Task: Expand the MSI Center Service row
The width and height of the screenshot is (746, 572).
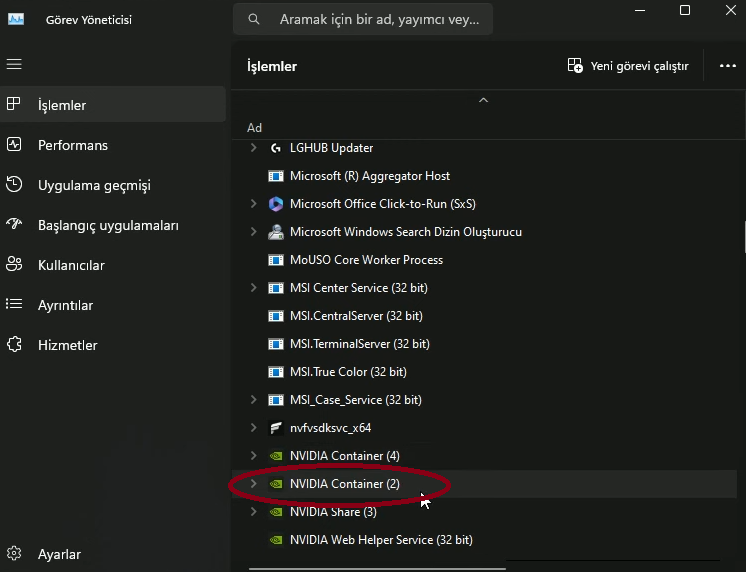Action: click(x=253, y=288)
